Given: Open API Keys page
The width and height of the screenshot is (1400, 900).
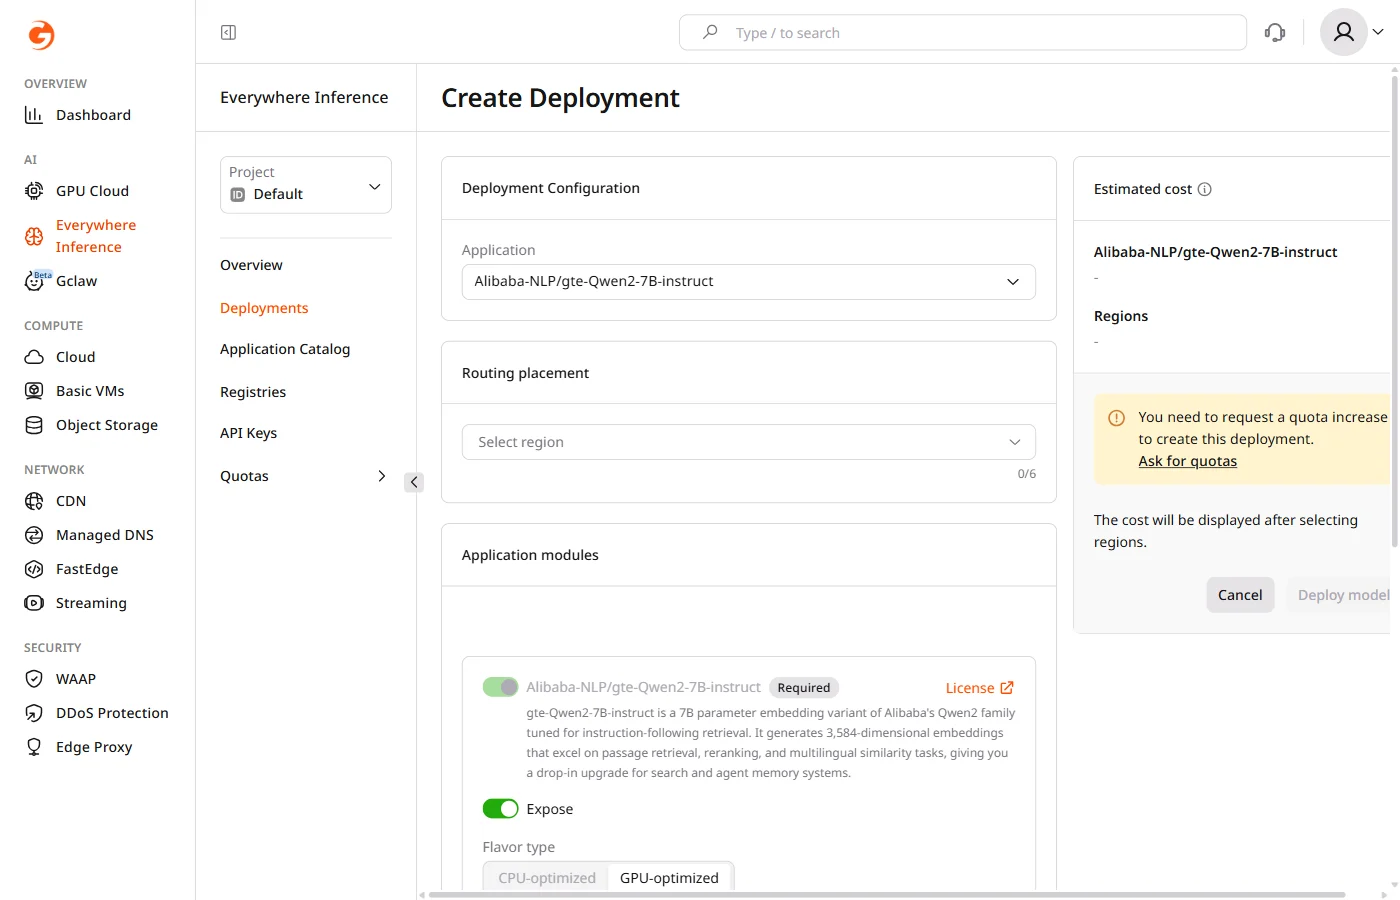Looking at the screenshot, I should coord(248,433).
